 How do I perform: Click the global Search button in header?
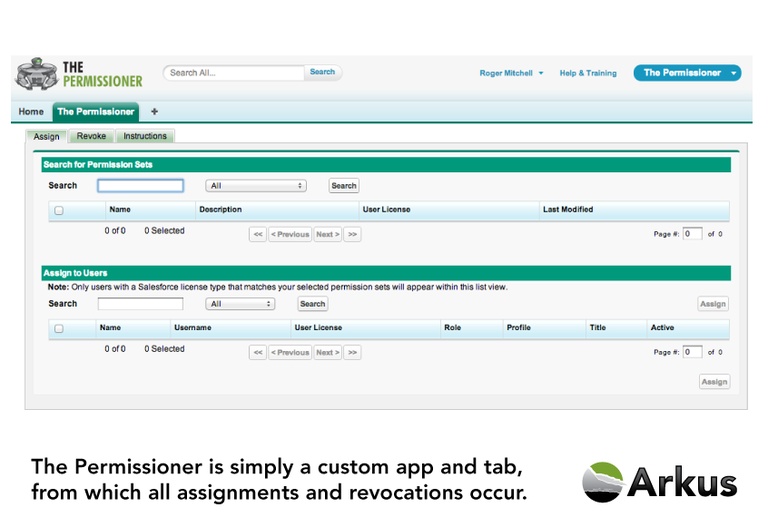[x=322, y=72]
